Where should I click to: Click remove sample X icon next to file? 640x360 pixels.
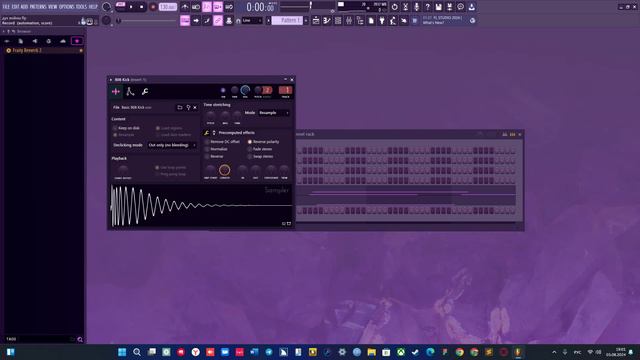(195, 107)
